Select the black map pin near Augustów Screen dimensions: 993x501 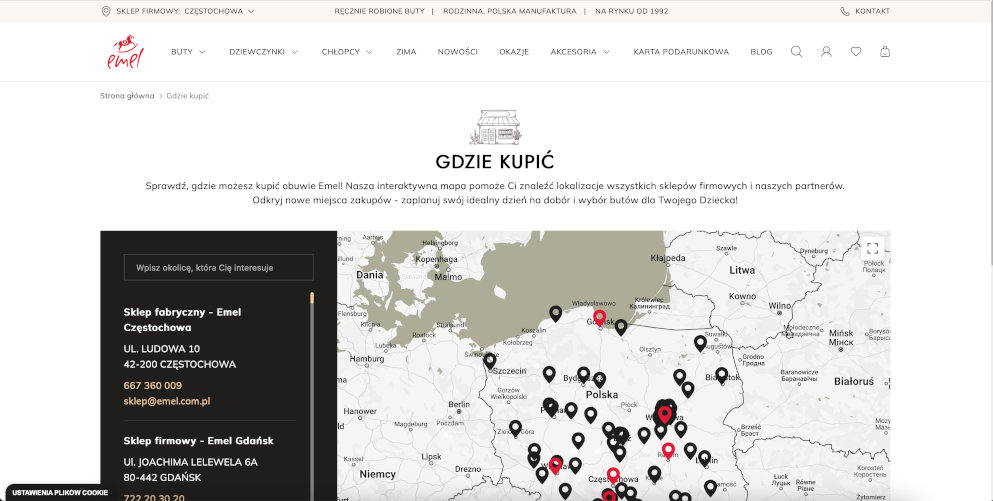coord(700,343)
